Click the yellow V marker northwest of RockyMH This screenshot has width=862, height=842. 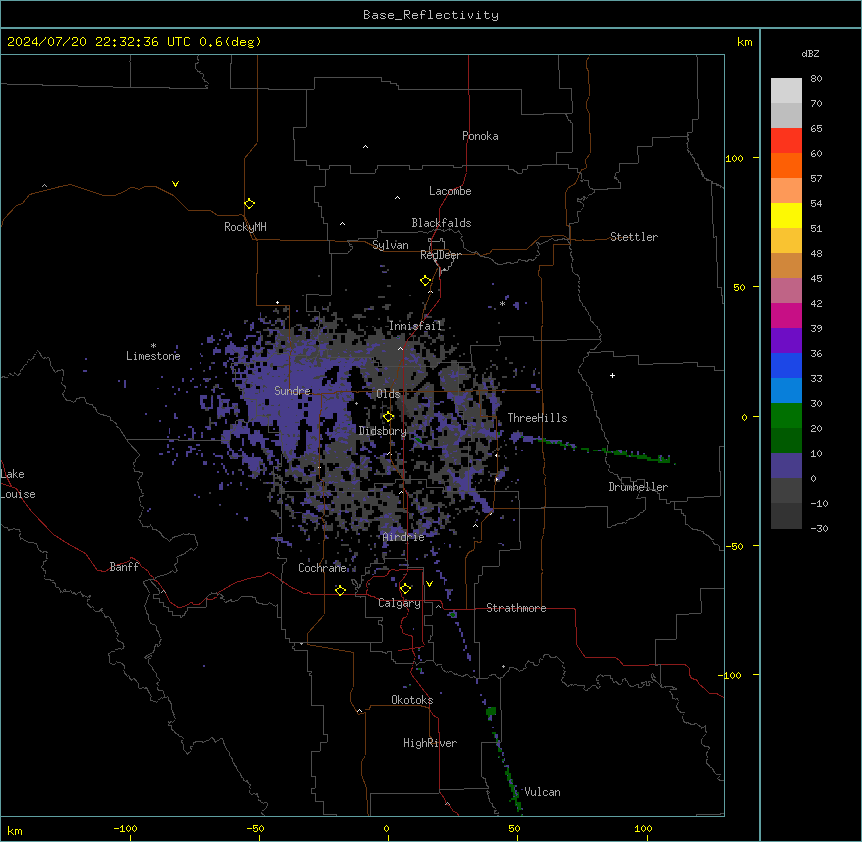coord(175,184)
